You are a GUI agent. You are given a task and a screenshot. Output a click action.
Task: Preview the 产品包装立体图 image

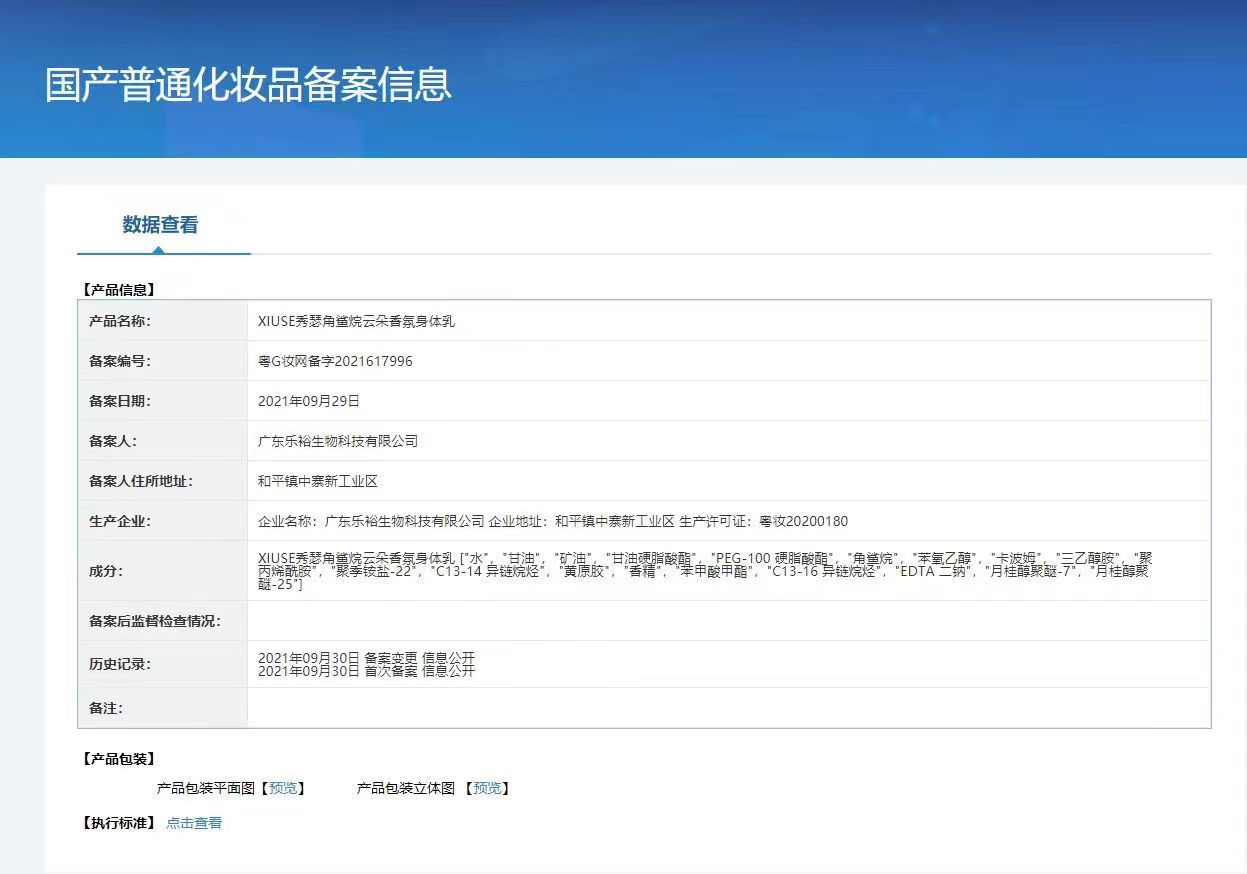pos(487,788)
